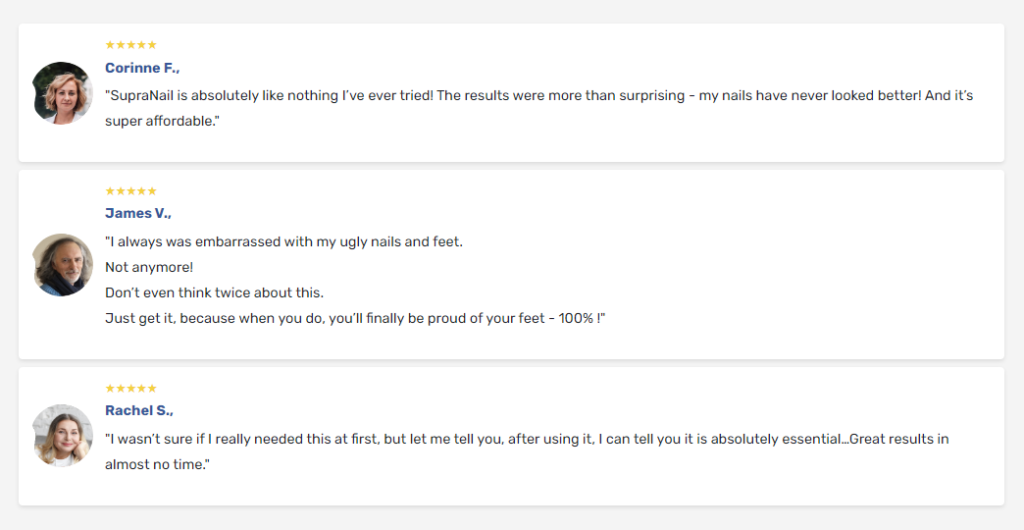Click "super affordable." ending line
The image size is (1024, 530).
pos(163,121)
